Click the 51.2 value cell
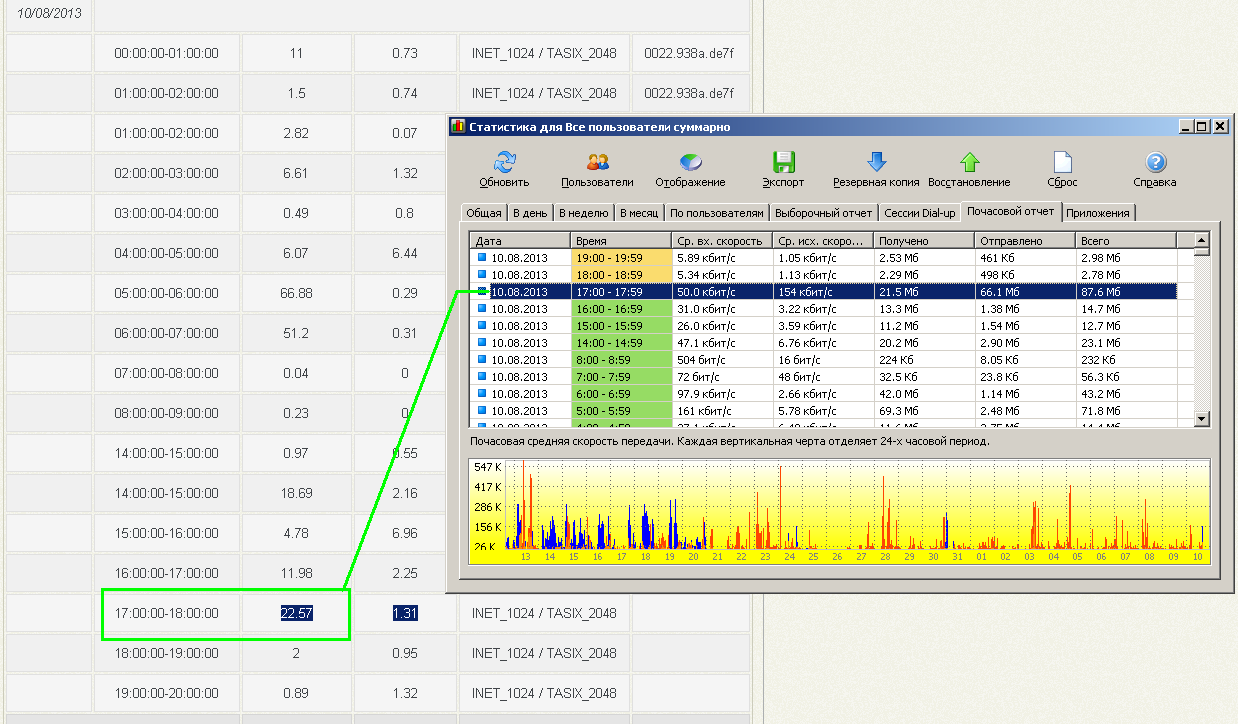Viewport: 1238px width, 724px height. click(296, 333)
